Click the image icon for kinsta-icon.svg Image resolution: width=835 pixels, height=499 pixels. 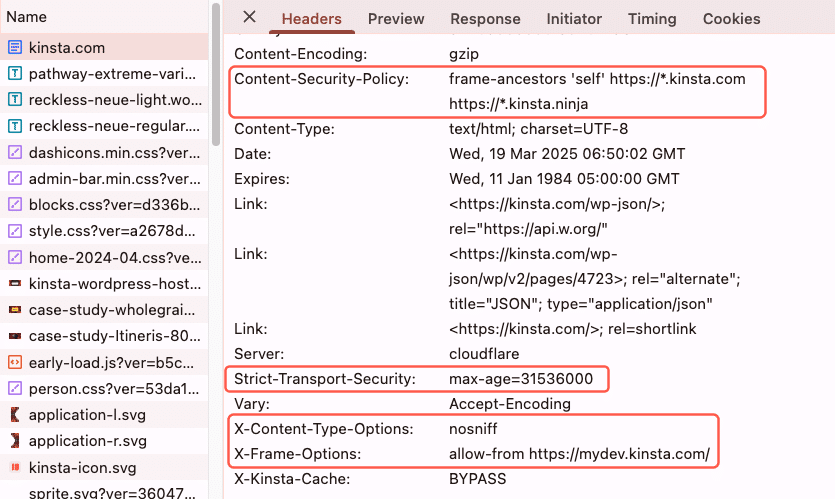click(15, 467)
